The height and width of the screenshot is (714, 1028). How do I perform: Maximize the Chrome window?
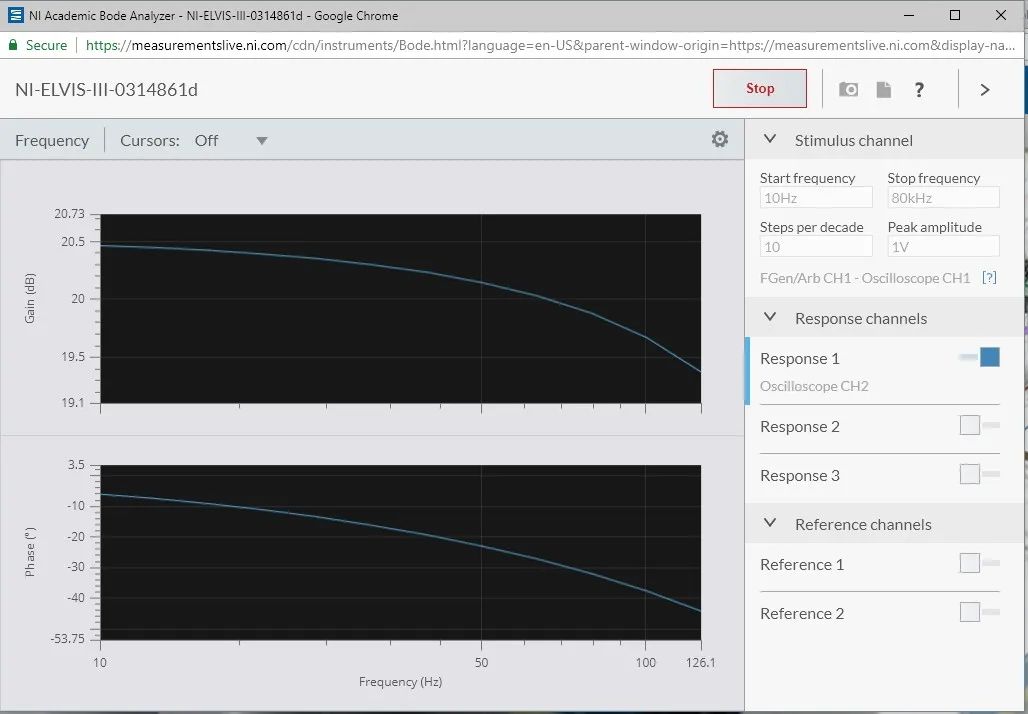[x=955, y=15]
